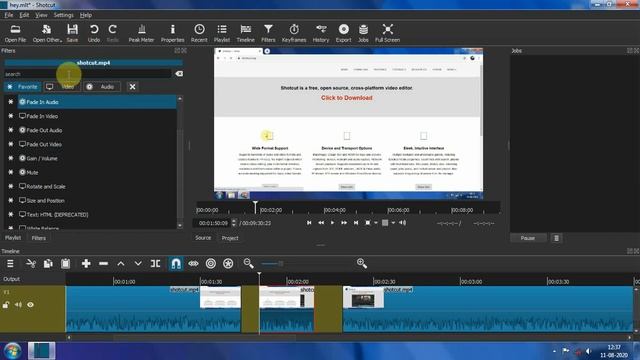Copy the selected timeline clip
This screenshot has width=640, height=360.
tap(48, 264)
